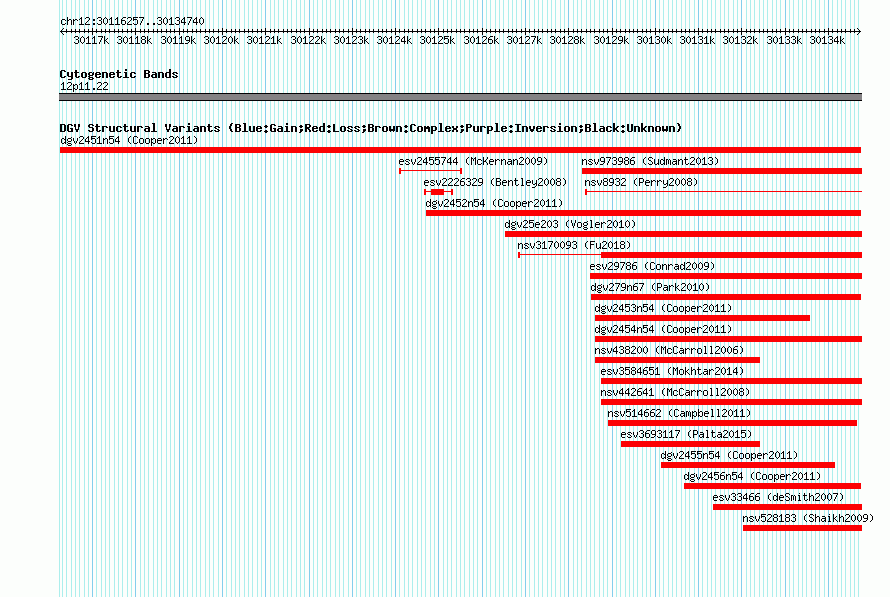Screen dimensions: 890x597
Task: Open the nsv8932 (Perry2008) label
Action: [641, 182]
